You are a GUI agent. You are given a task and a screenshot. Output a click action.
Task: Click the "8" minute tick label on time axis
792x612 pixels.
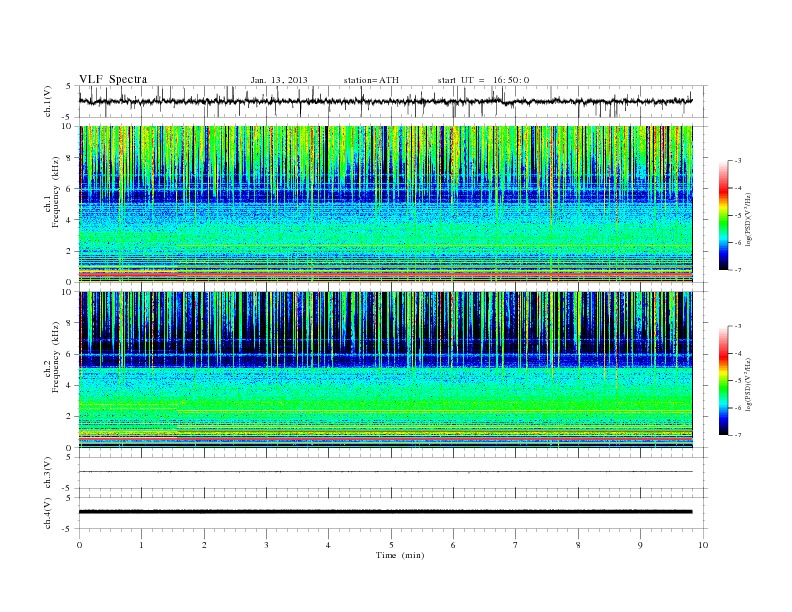pos(578,545)
